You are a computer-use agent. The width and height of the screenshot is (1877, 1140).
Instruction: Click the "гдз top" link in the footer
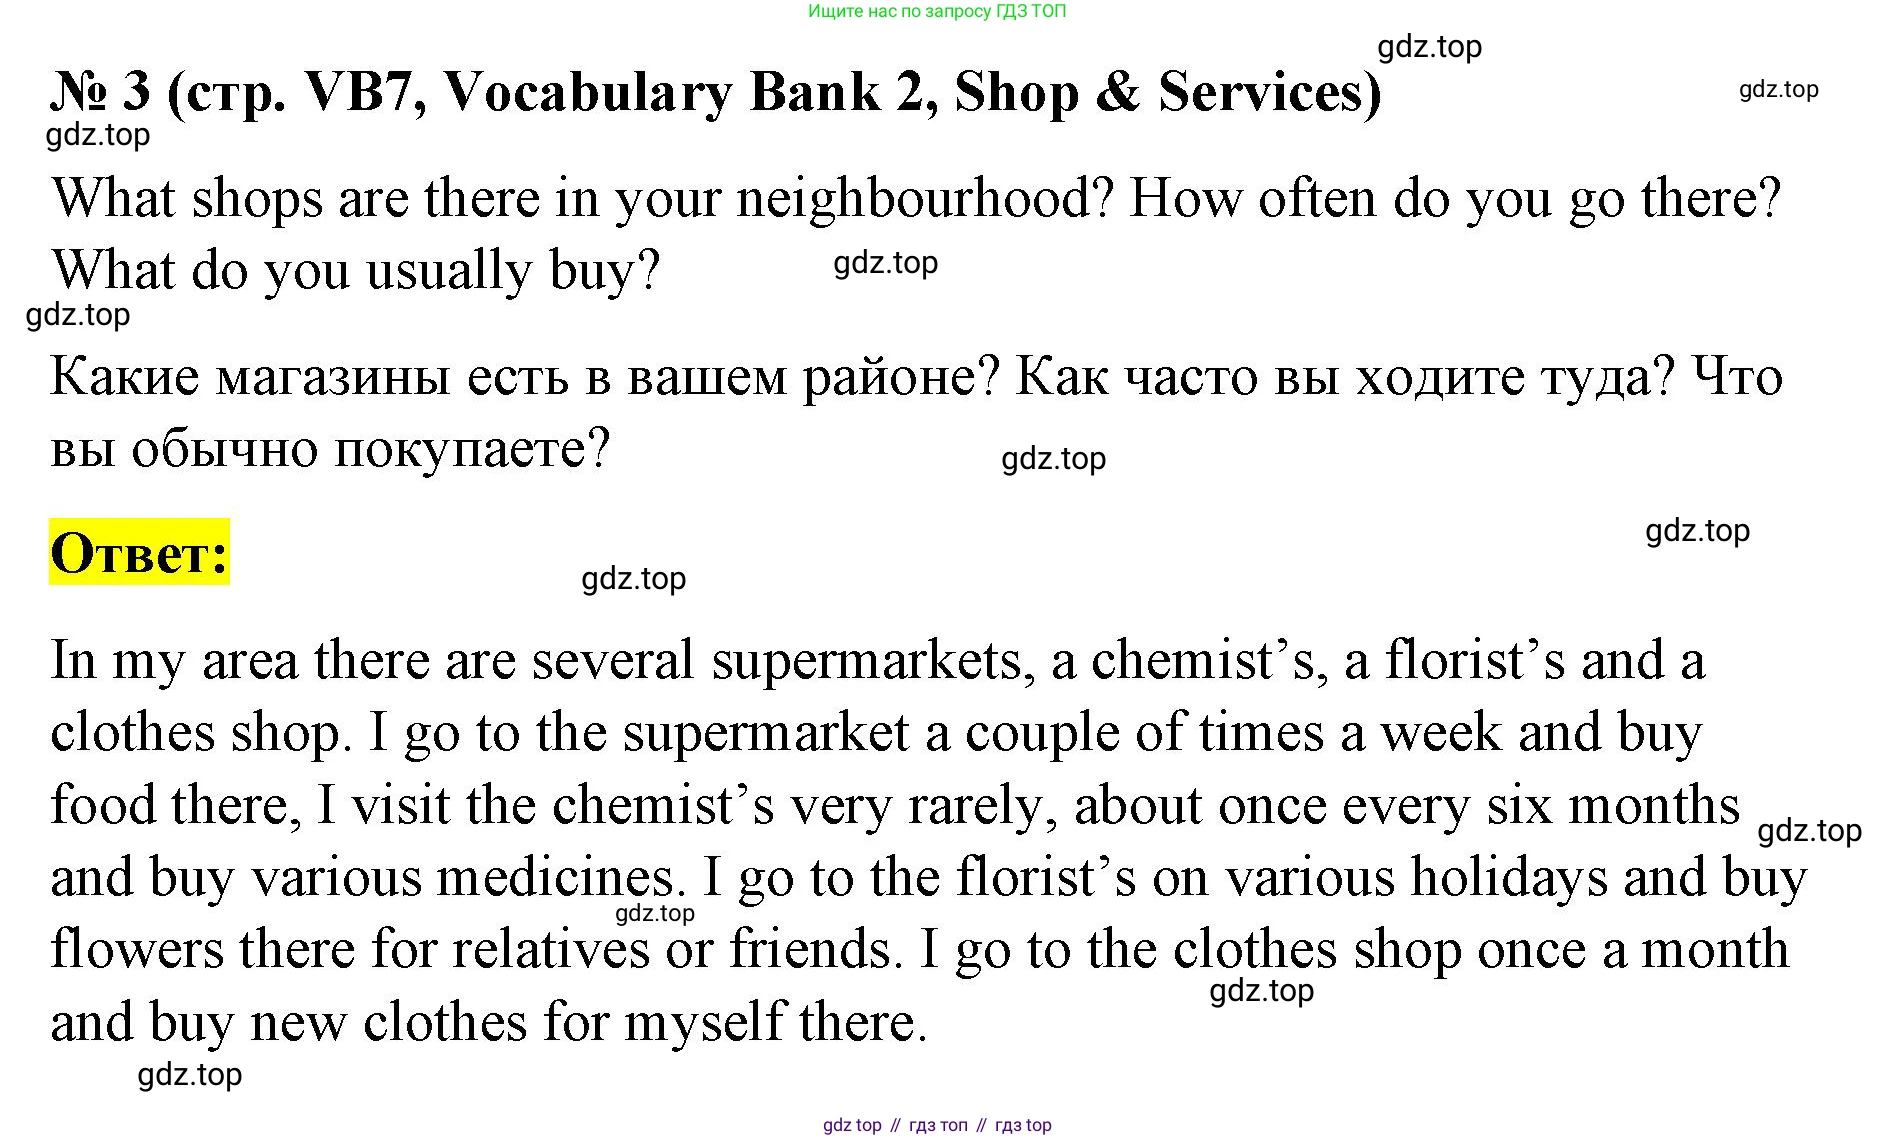point(1023,1125)
